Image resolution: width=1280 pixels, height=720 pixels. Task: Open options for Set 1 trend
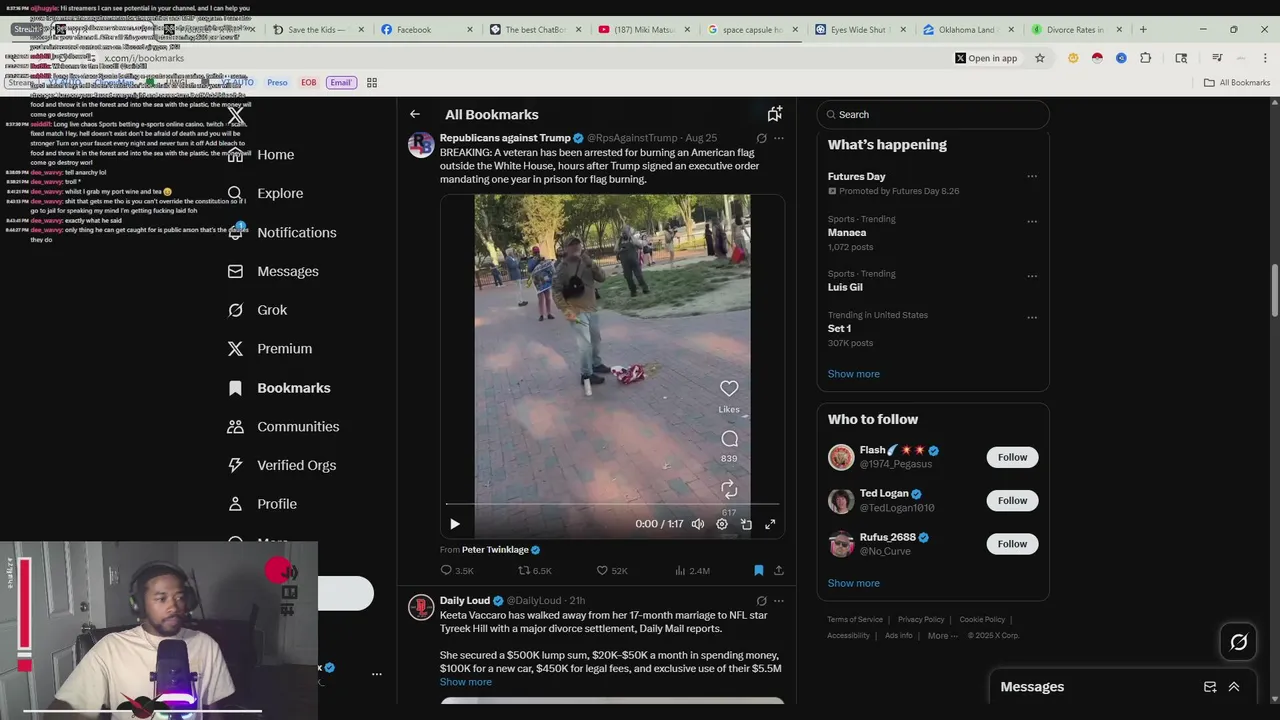[1032, 318]
